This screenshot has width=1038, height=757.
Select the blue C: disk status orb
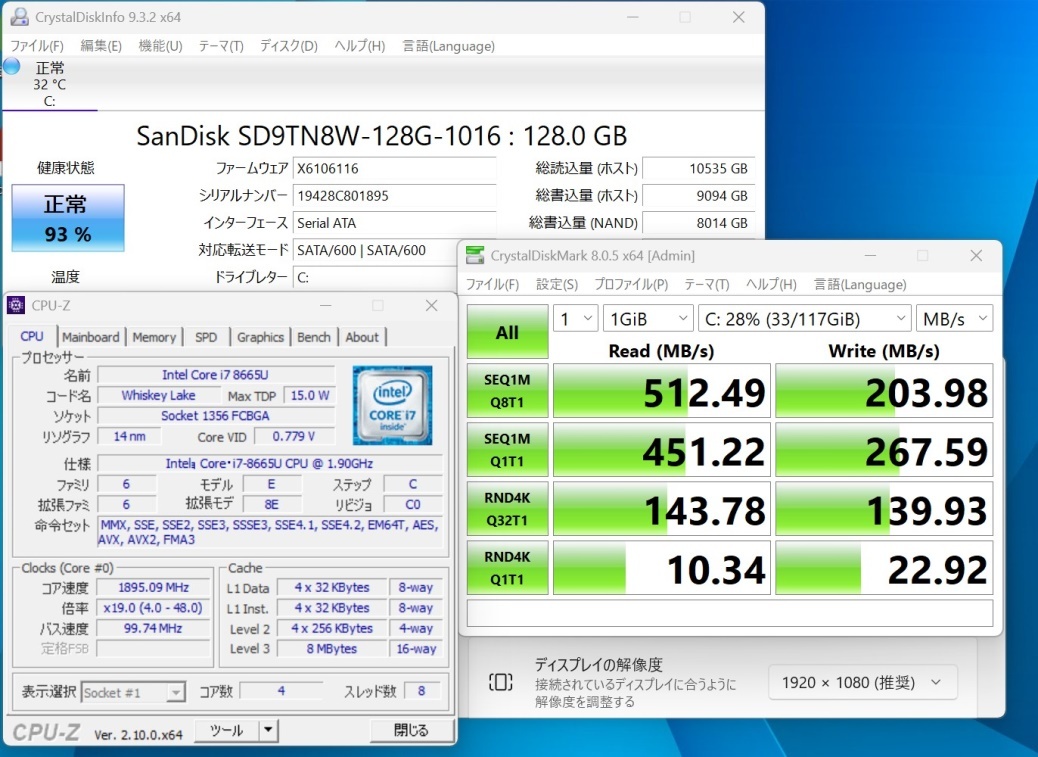(11, 66)
